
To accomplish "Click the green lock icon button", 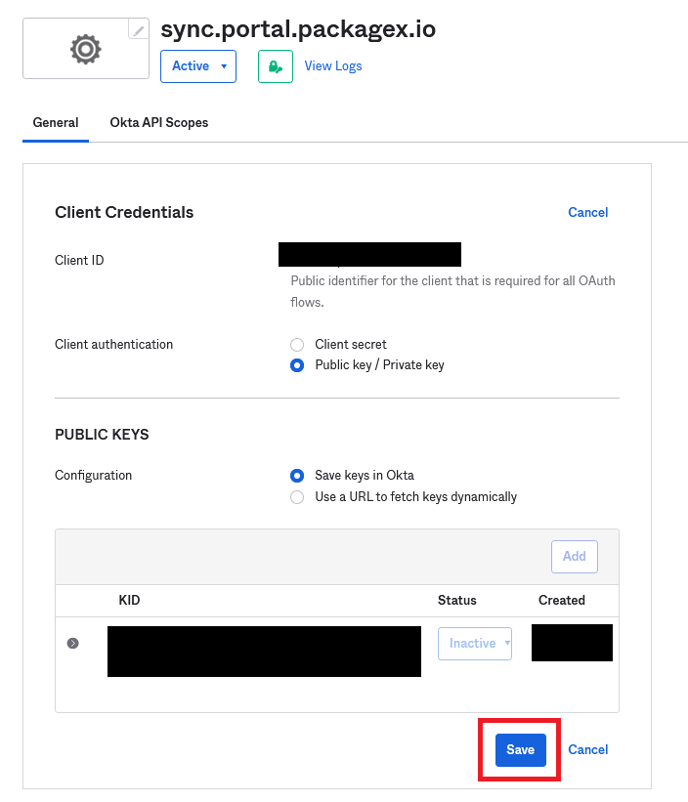I will click(275, 66).
